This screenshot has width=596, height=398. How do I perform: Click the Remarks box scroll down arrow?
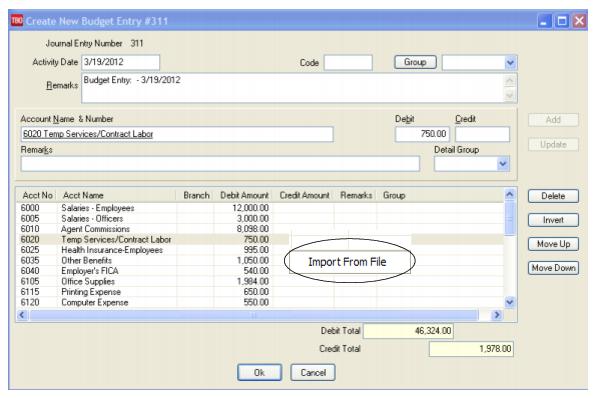pos(509,95)
